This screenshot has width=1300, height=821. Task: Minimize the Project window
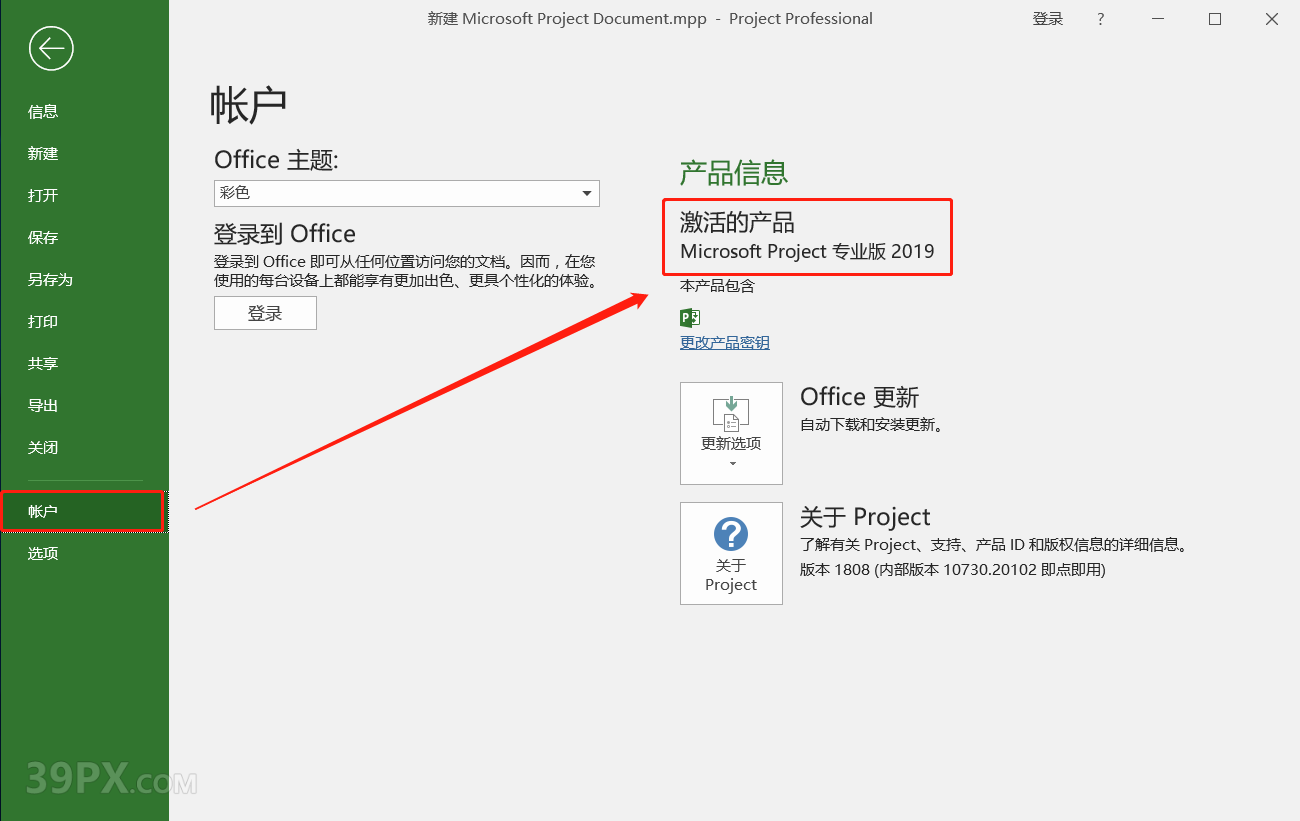[1158, 19]
